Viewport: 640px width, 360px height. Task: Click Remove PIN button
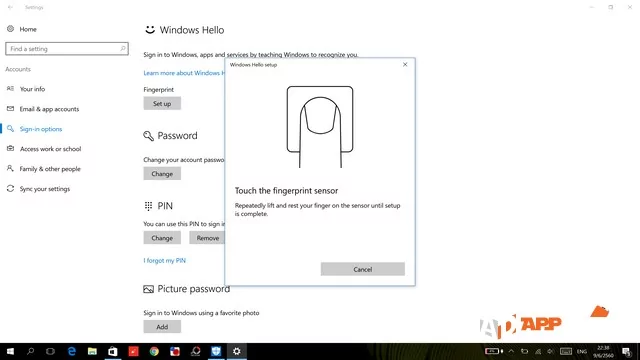207,238
